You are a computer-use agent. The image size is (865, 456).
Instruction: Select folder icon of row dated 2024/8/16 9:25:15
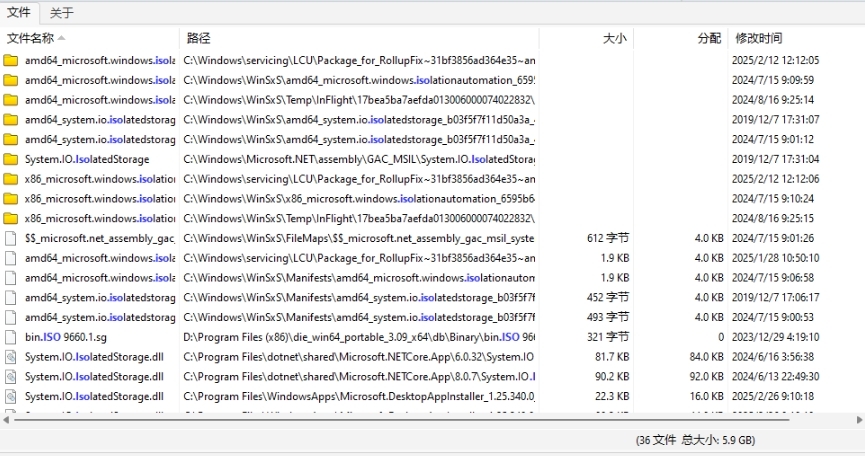click(x=10, y=218)
